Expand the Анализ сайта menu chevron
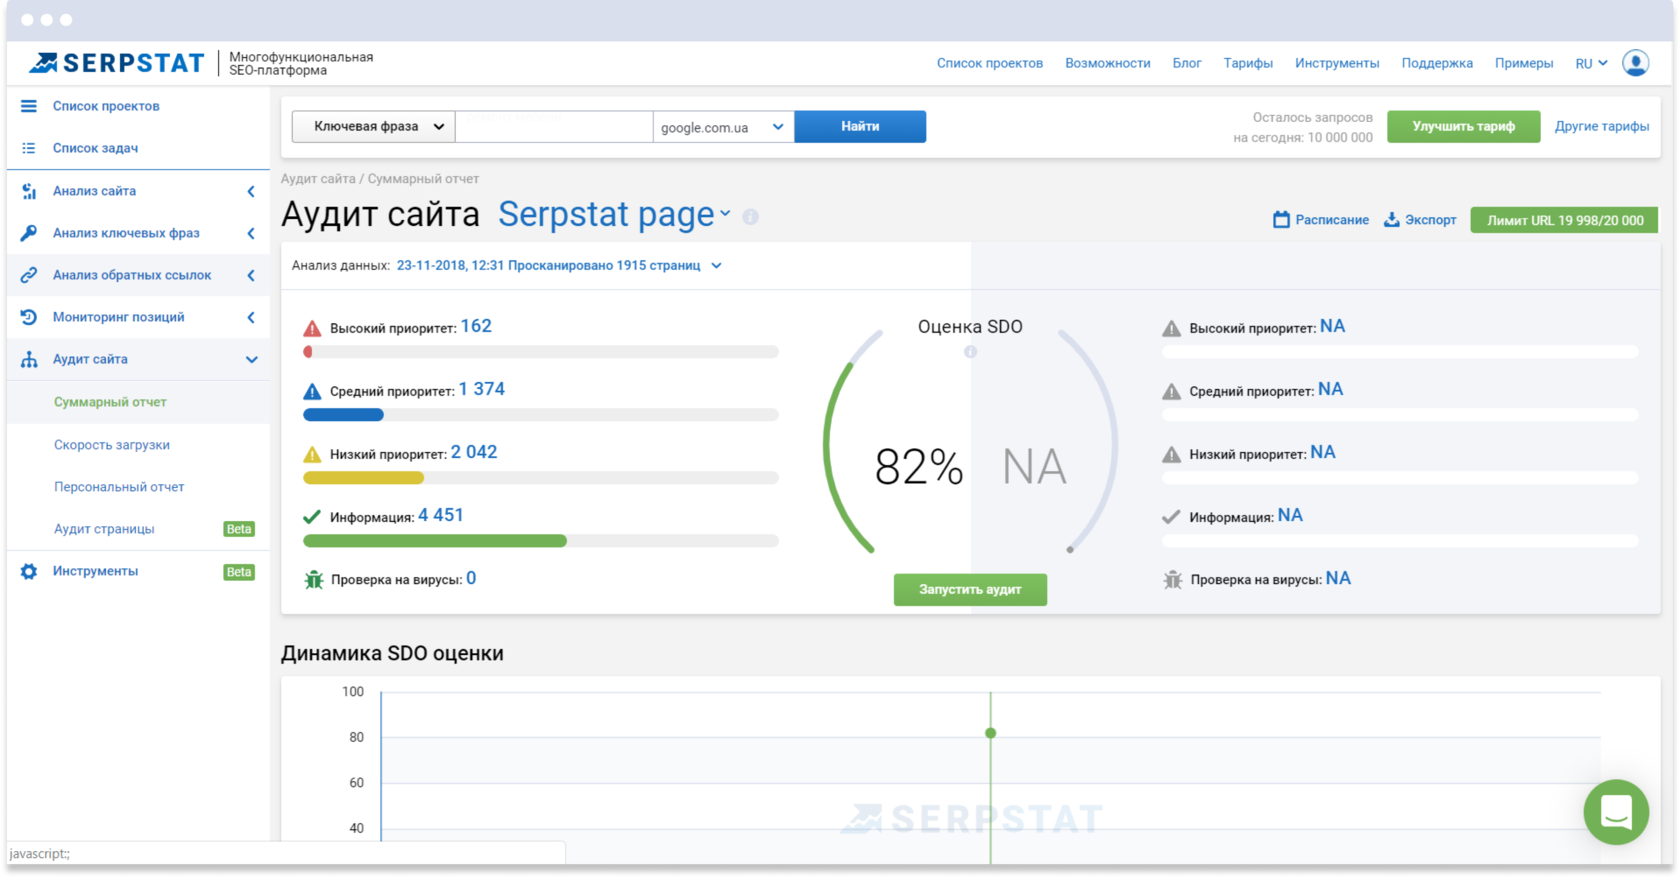Viewport: 1680px width, 878px height. pos(251,191)
